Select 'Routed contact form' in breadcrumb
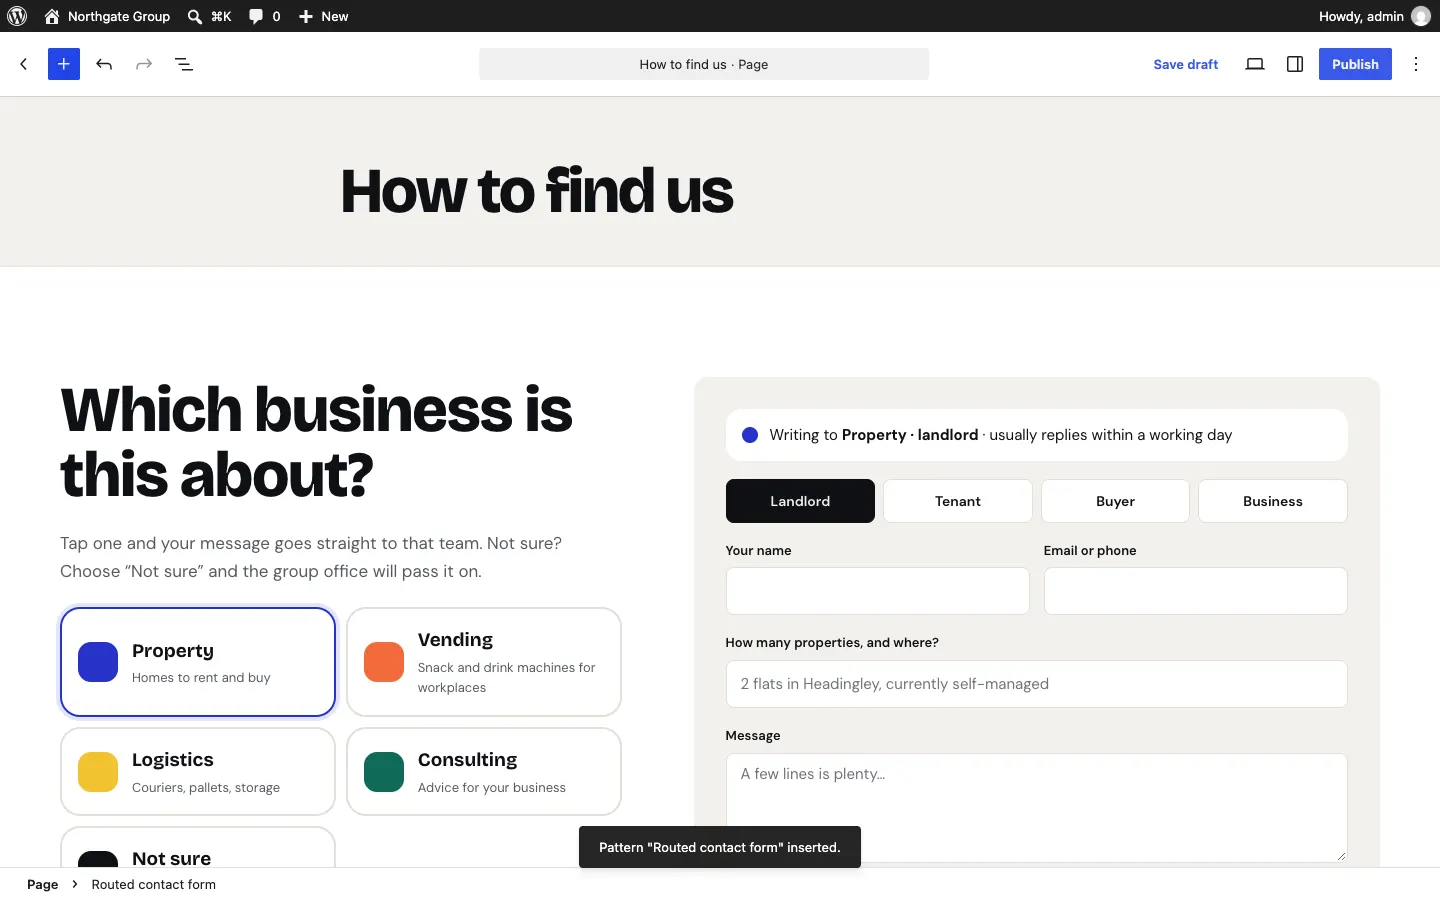The image size is (1440, 900). click(154, 884)
